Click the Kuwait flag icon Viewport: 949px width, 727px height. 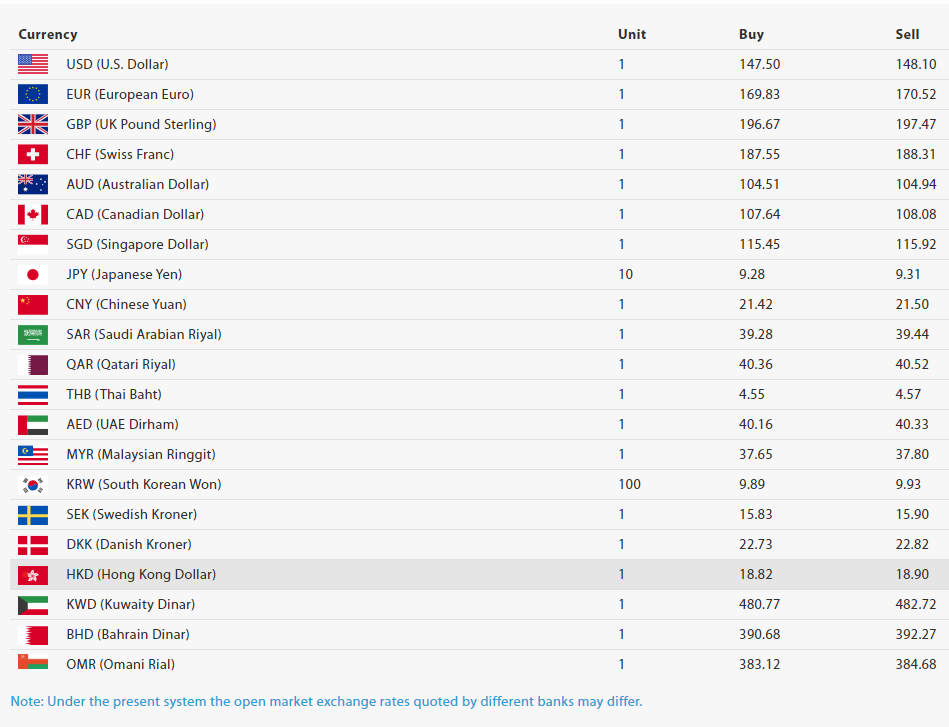32,604
